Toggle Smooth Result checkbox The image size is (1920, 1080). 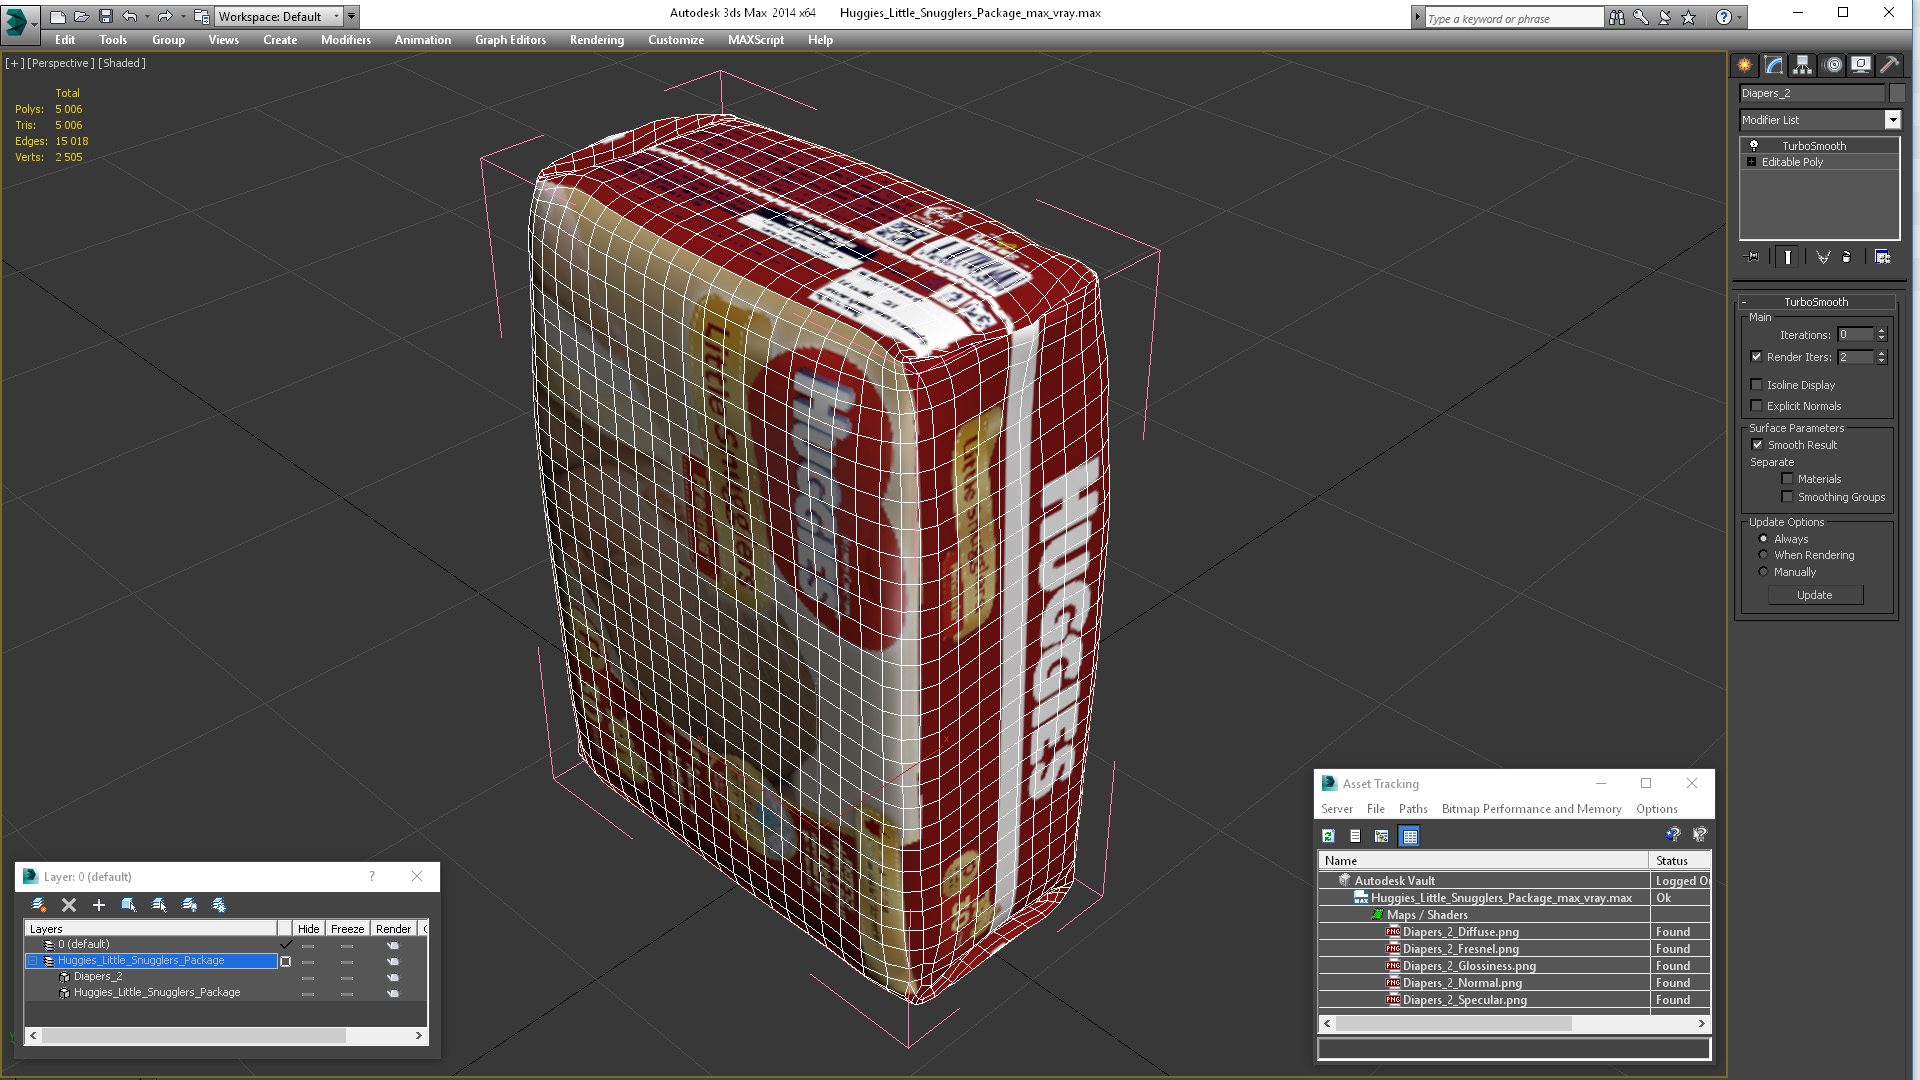pyautogui.click(x=1757, y=445)
